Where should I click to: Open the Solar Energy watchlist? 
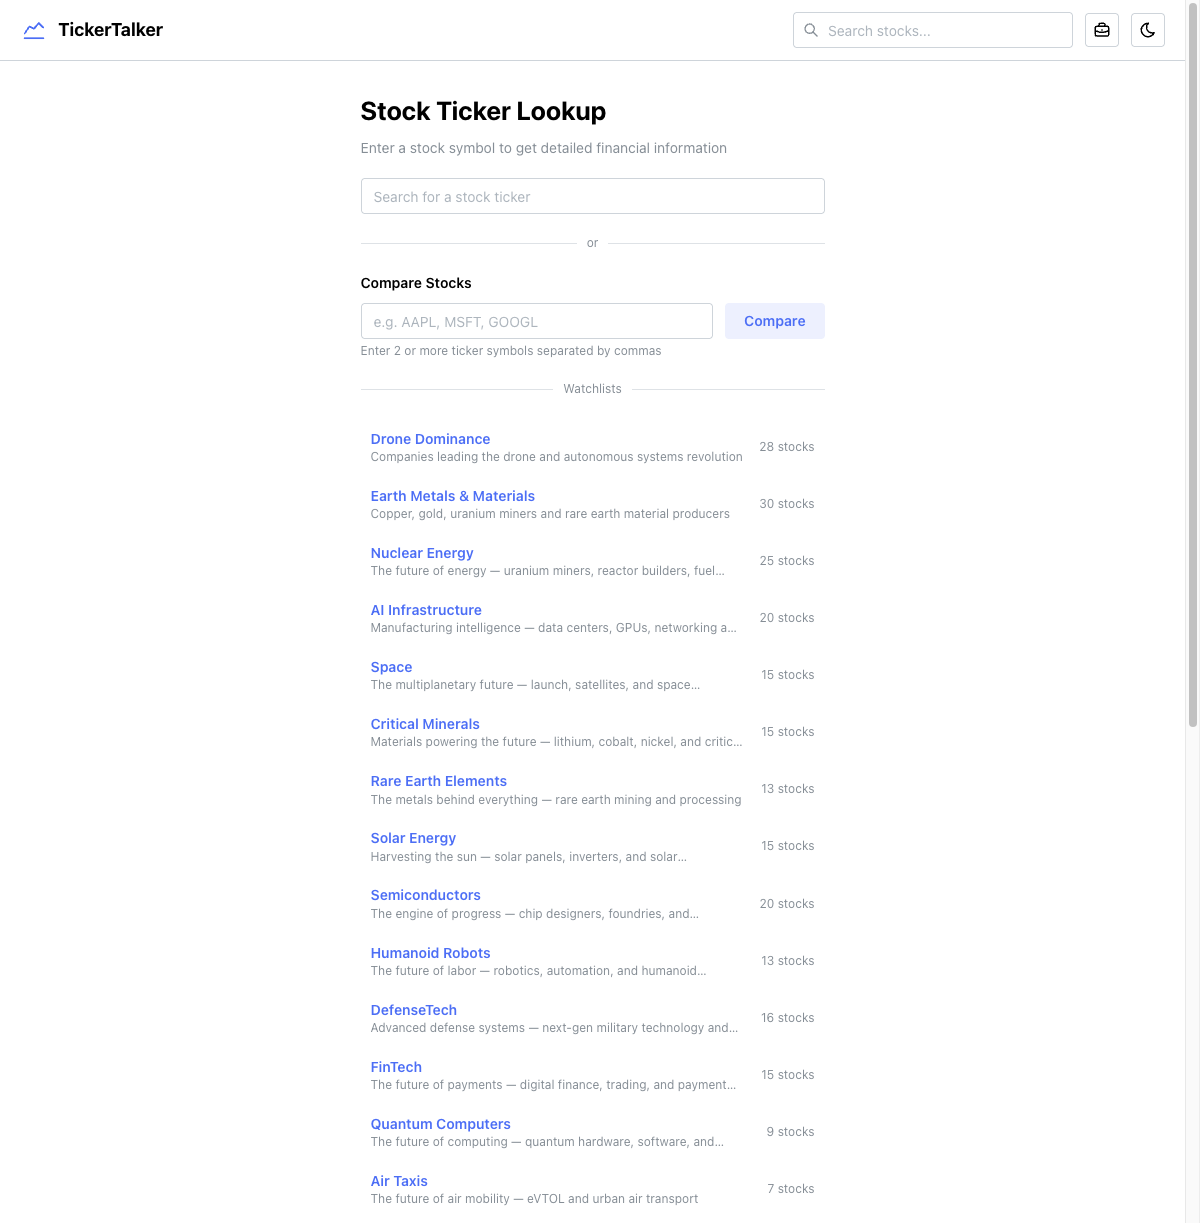pyautogui.click(x=413, y=838)
